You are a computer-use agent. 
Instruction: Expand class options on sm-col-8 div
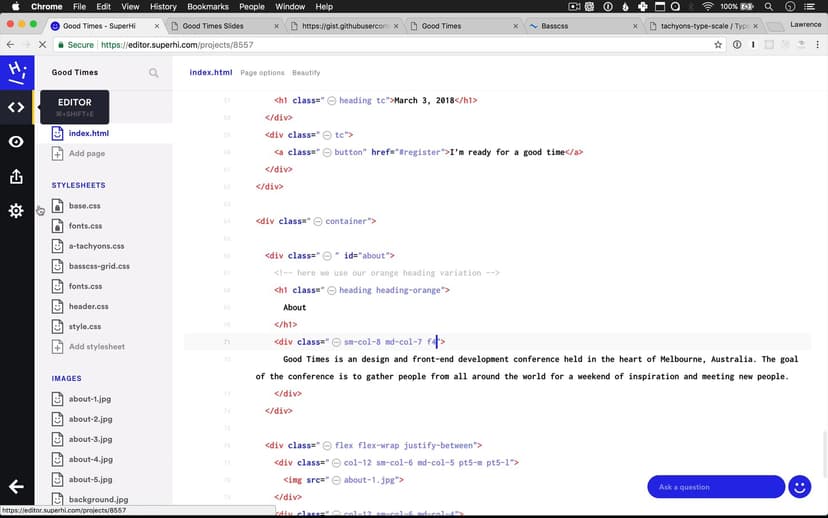pyautogui.click(x=337, y=342)
